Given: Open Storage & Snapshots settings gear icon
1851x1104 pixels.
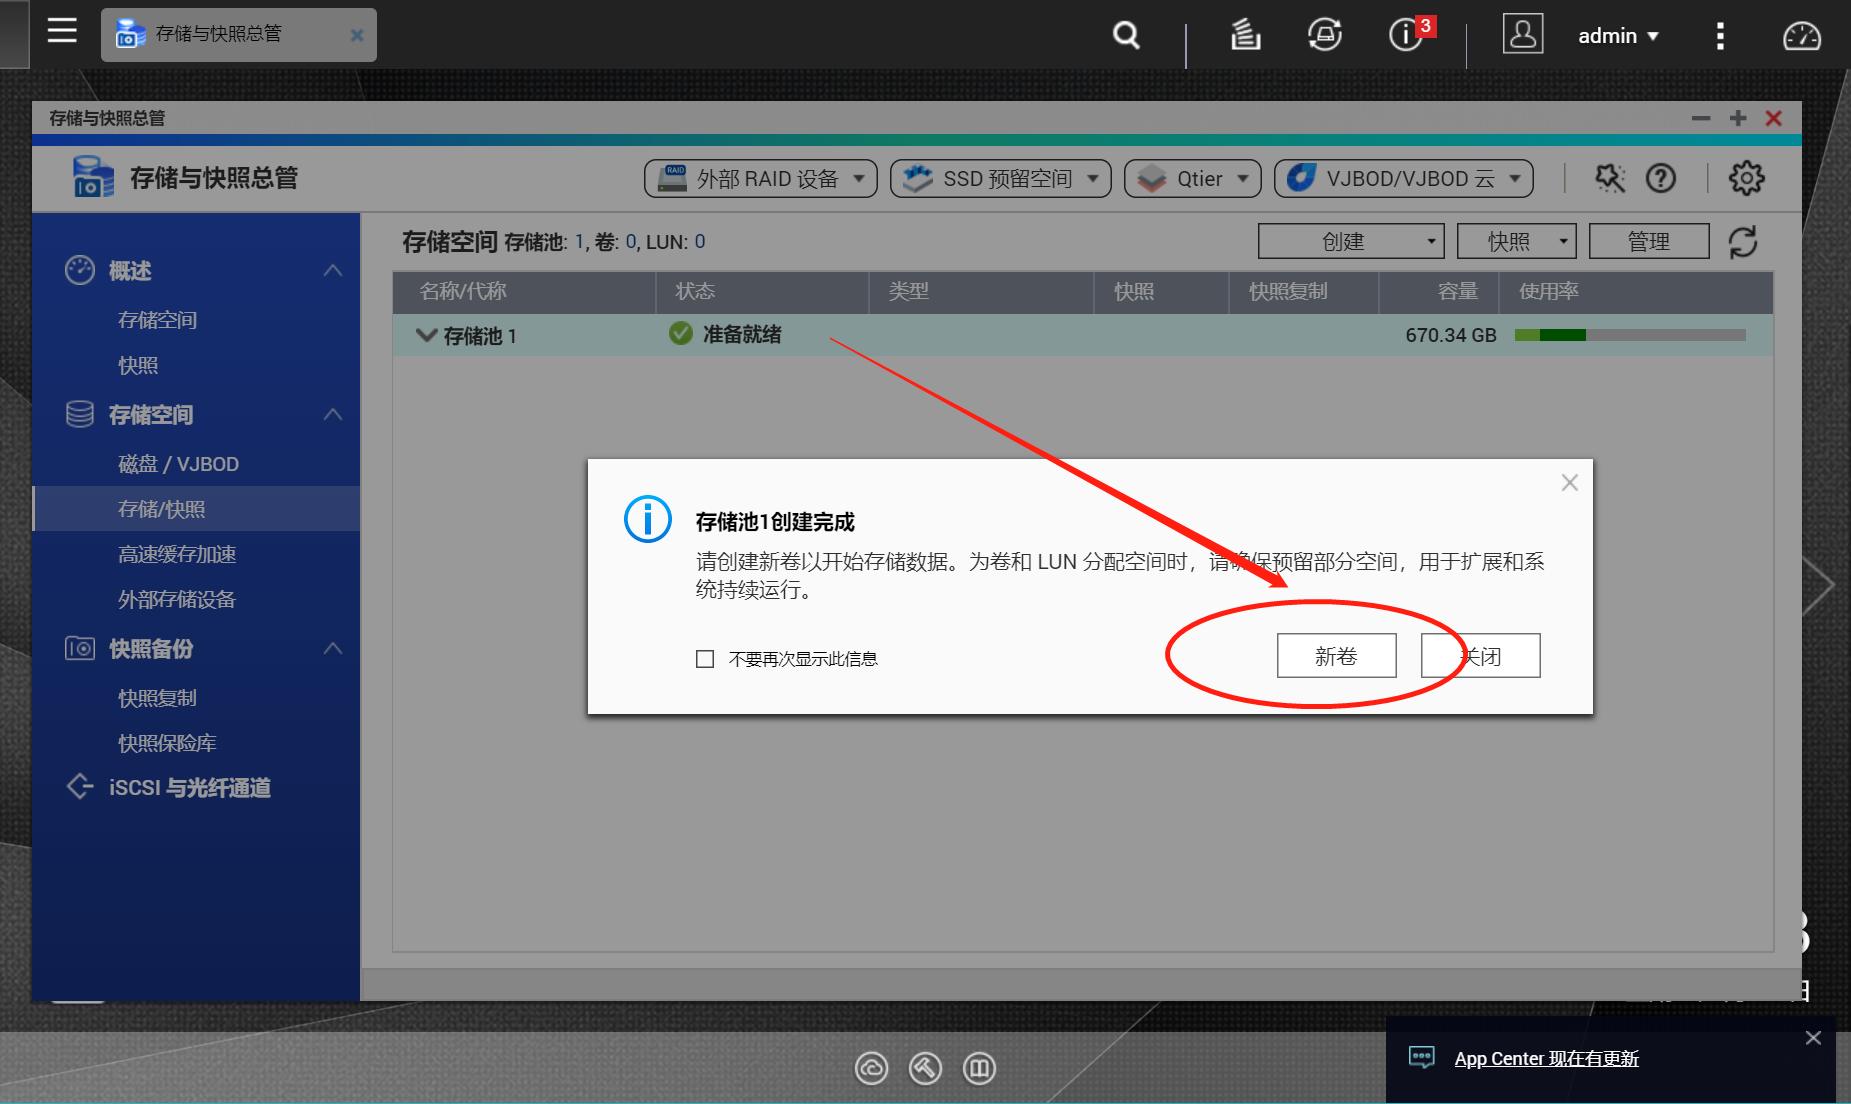Looking at the screenshot, I should pyautogui.click(x=1746, y=178).
